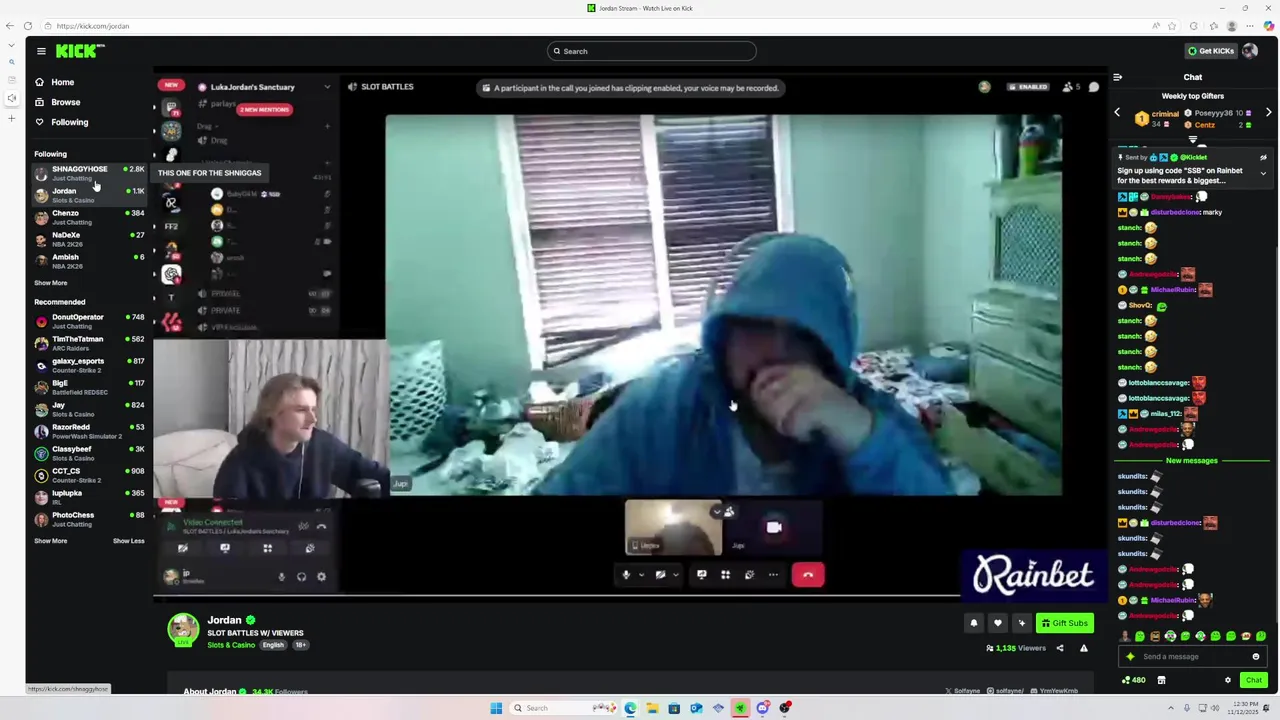Open Chenzo channel in Following list
Image resolution: width=1280 pixels, height=720 pixels.
[x=90, y=217]
